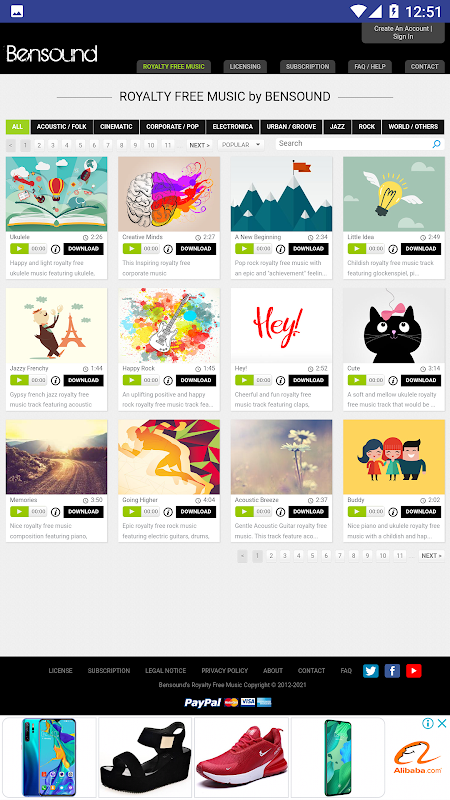Open the YouTube icon in footer
The image size is (450, 800).
point(414,670)
